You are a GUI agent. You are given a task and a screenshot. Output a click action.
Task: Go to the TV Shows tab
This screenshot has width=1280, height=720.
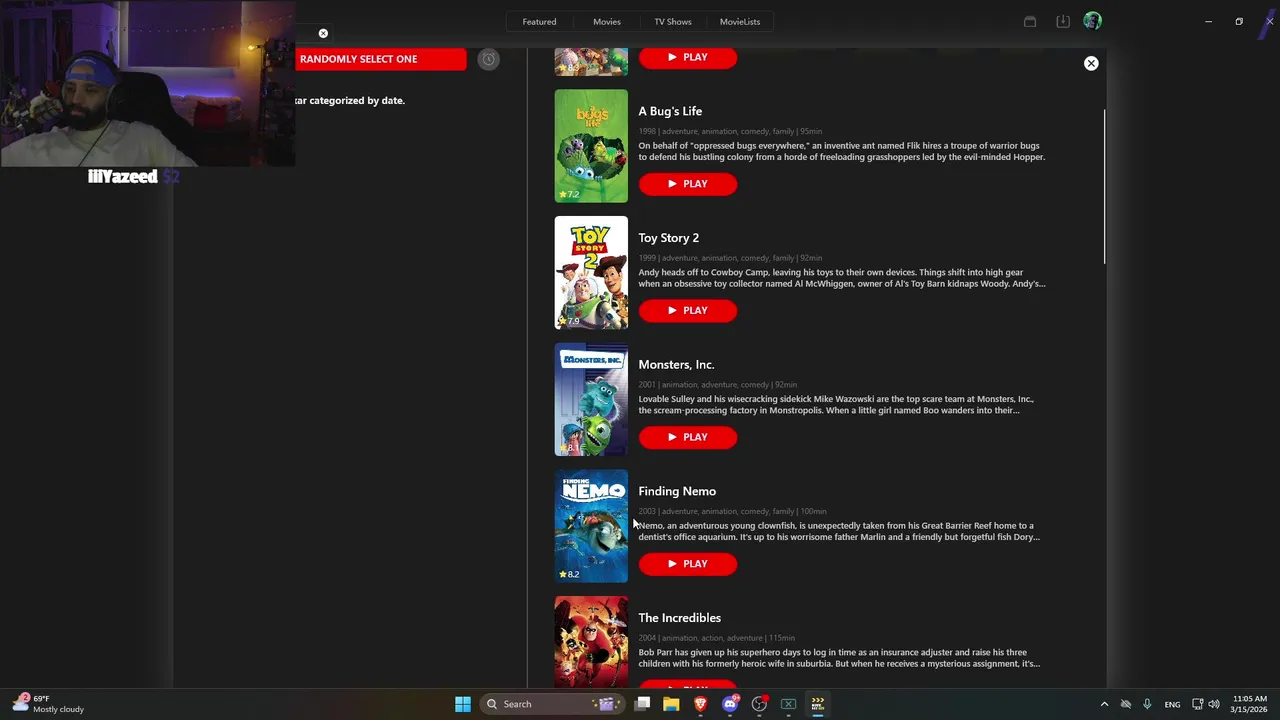(672, 22)
